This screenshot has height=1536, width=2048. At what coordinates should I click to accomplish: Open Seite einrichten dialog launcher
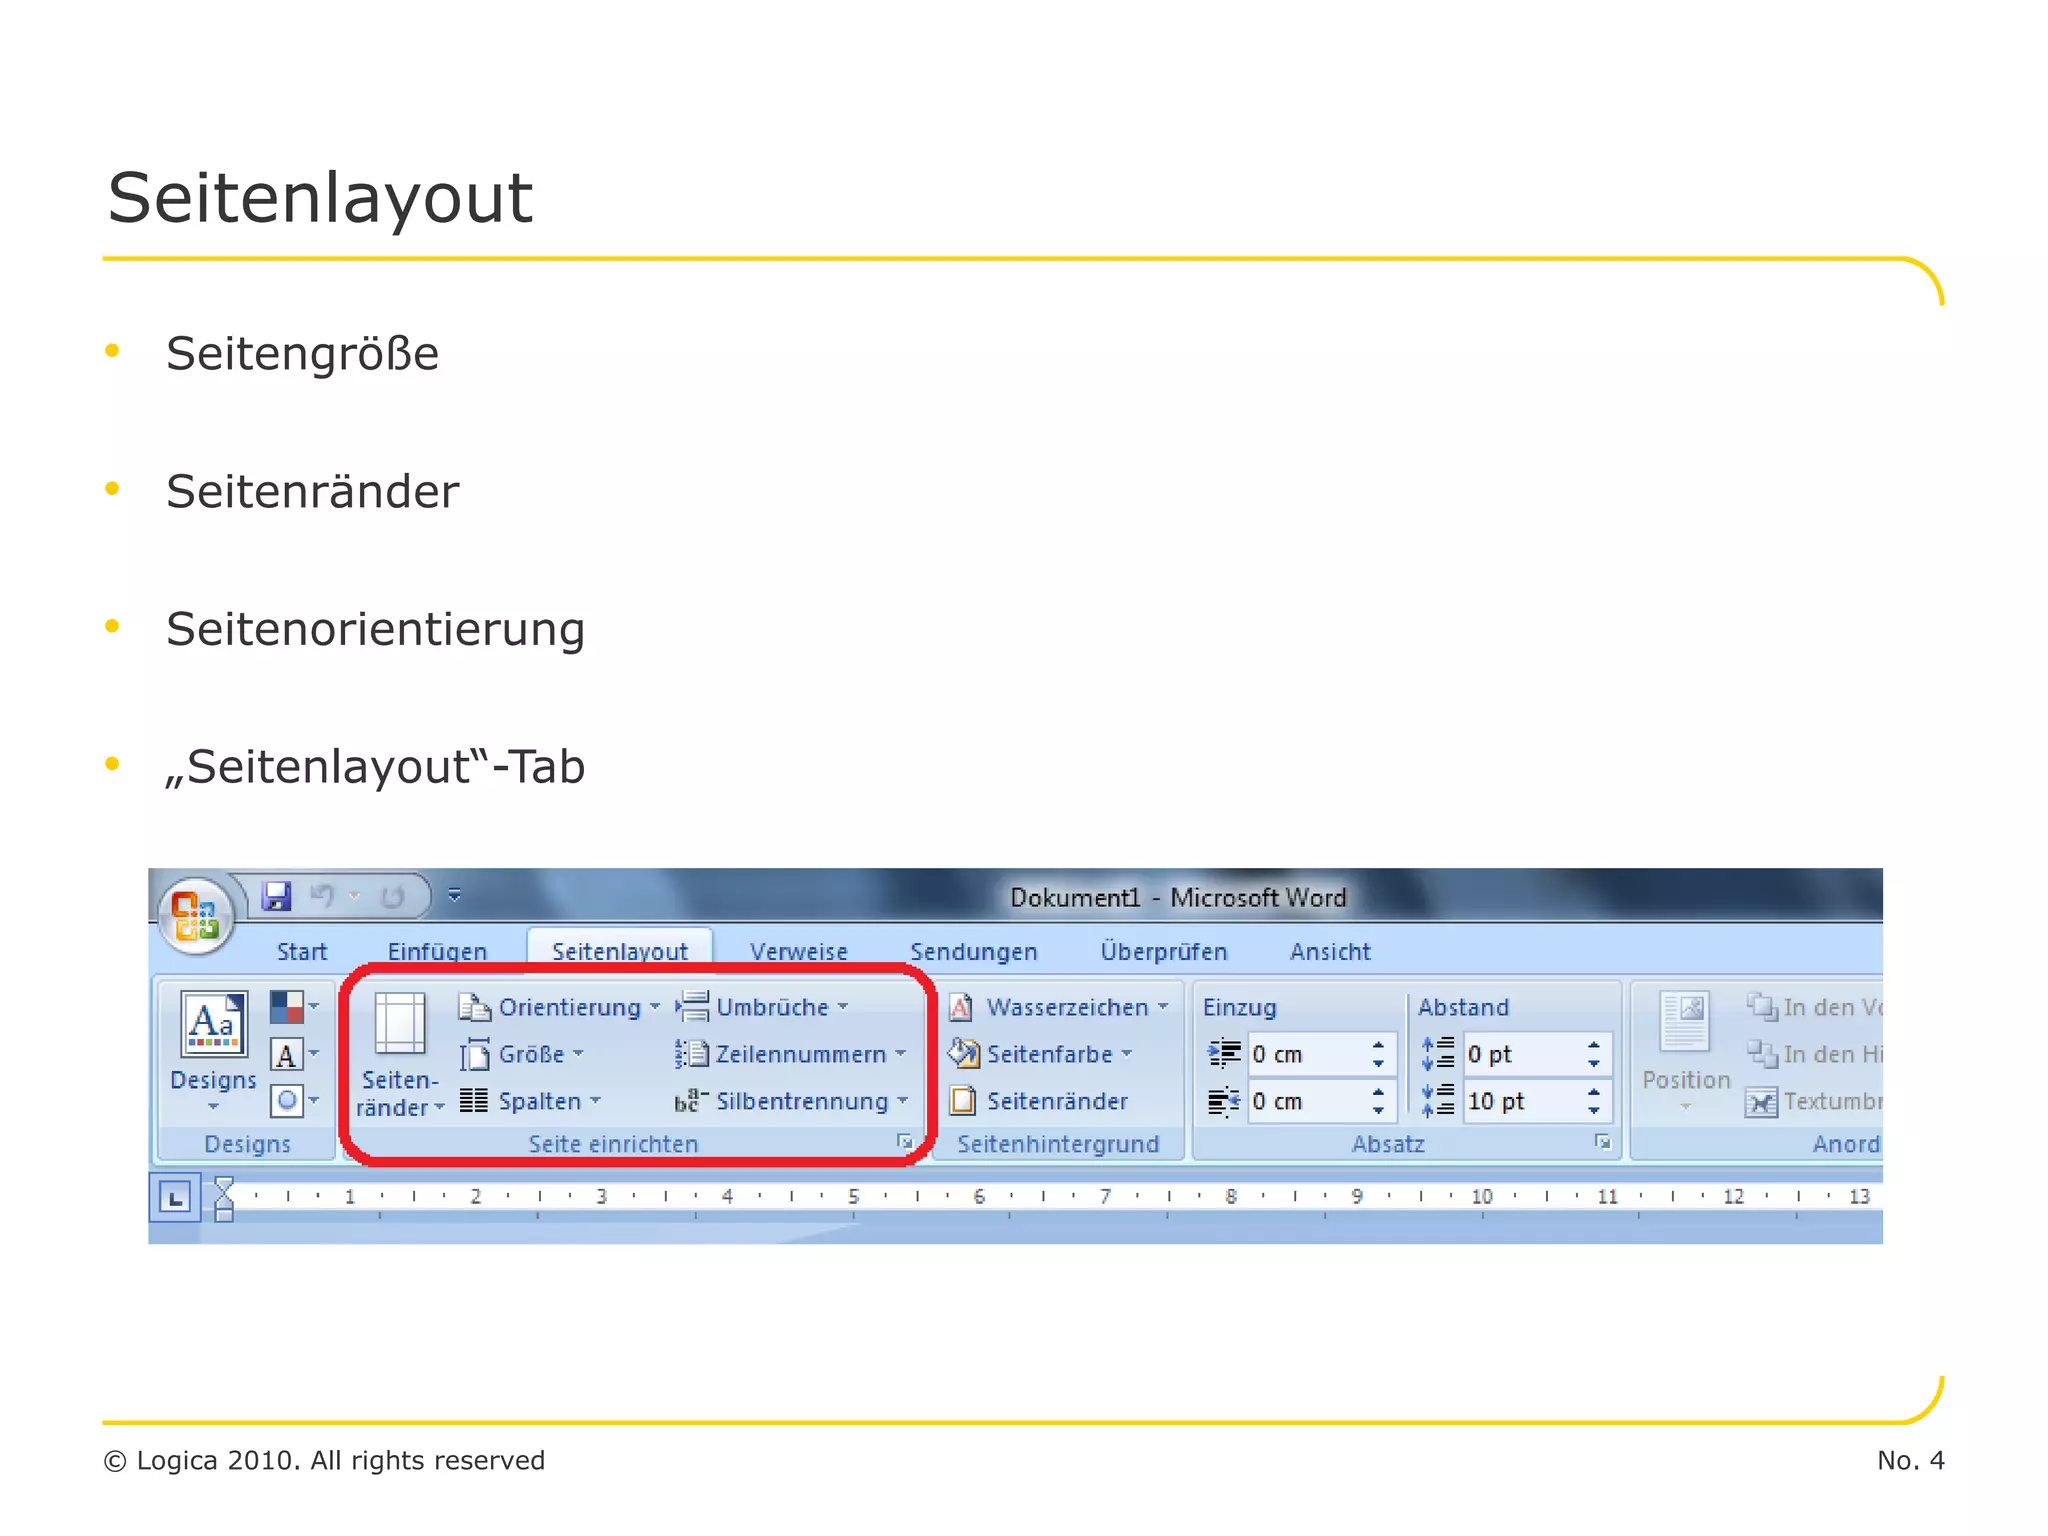[905, 1142]
